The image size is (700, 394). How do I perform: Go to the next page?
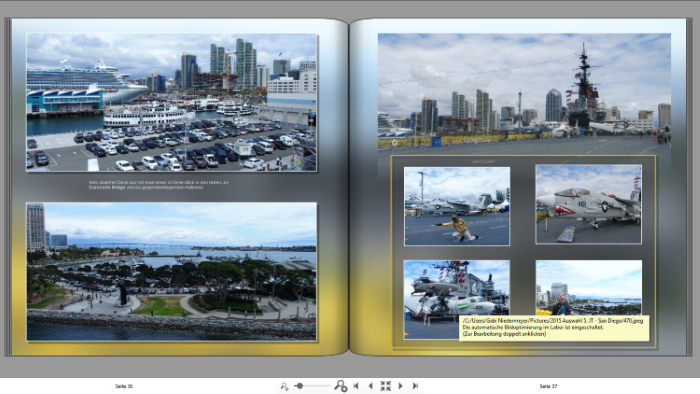tap(400, 386)
